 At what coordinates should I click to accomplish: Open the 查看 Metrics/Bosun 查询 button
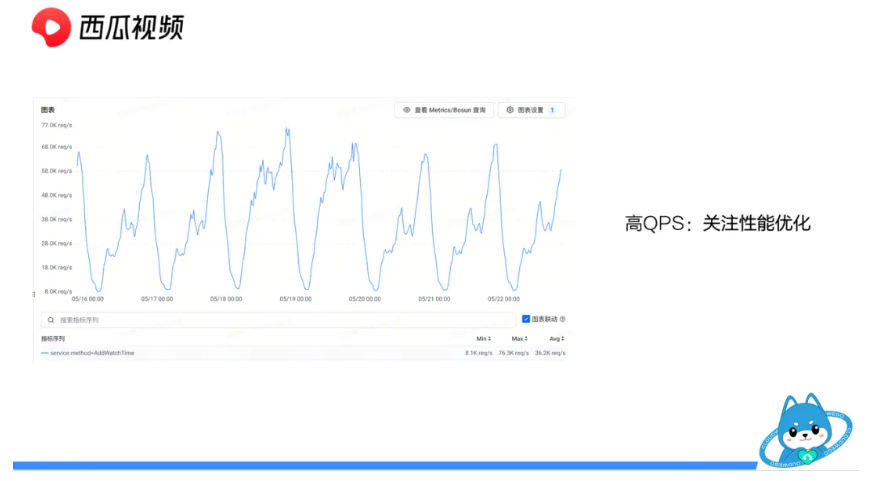tap(444, 110)
